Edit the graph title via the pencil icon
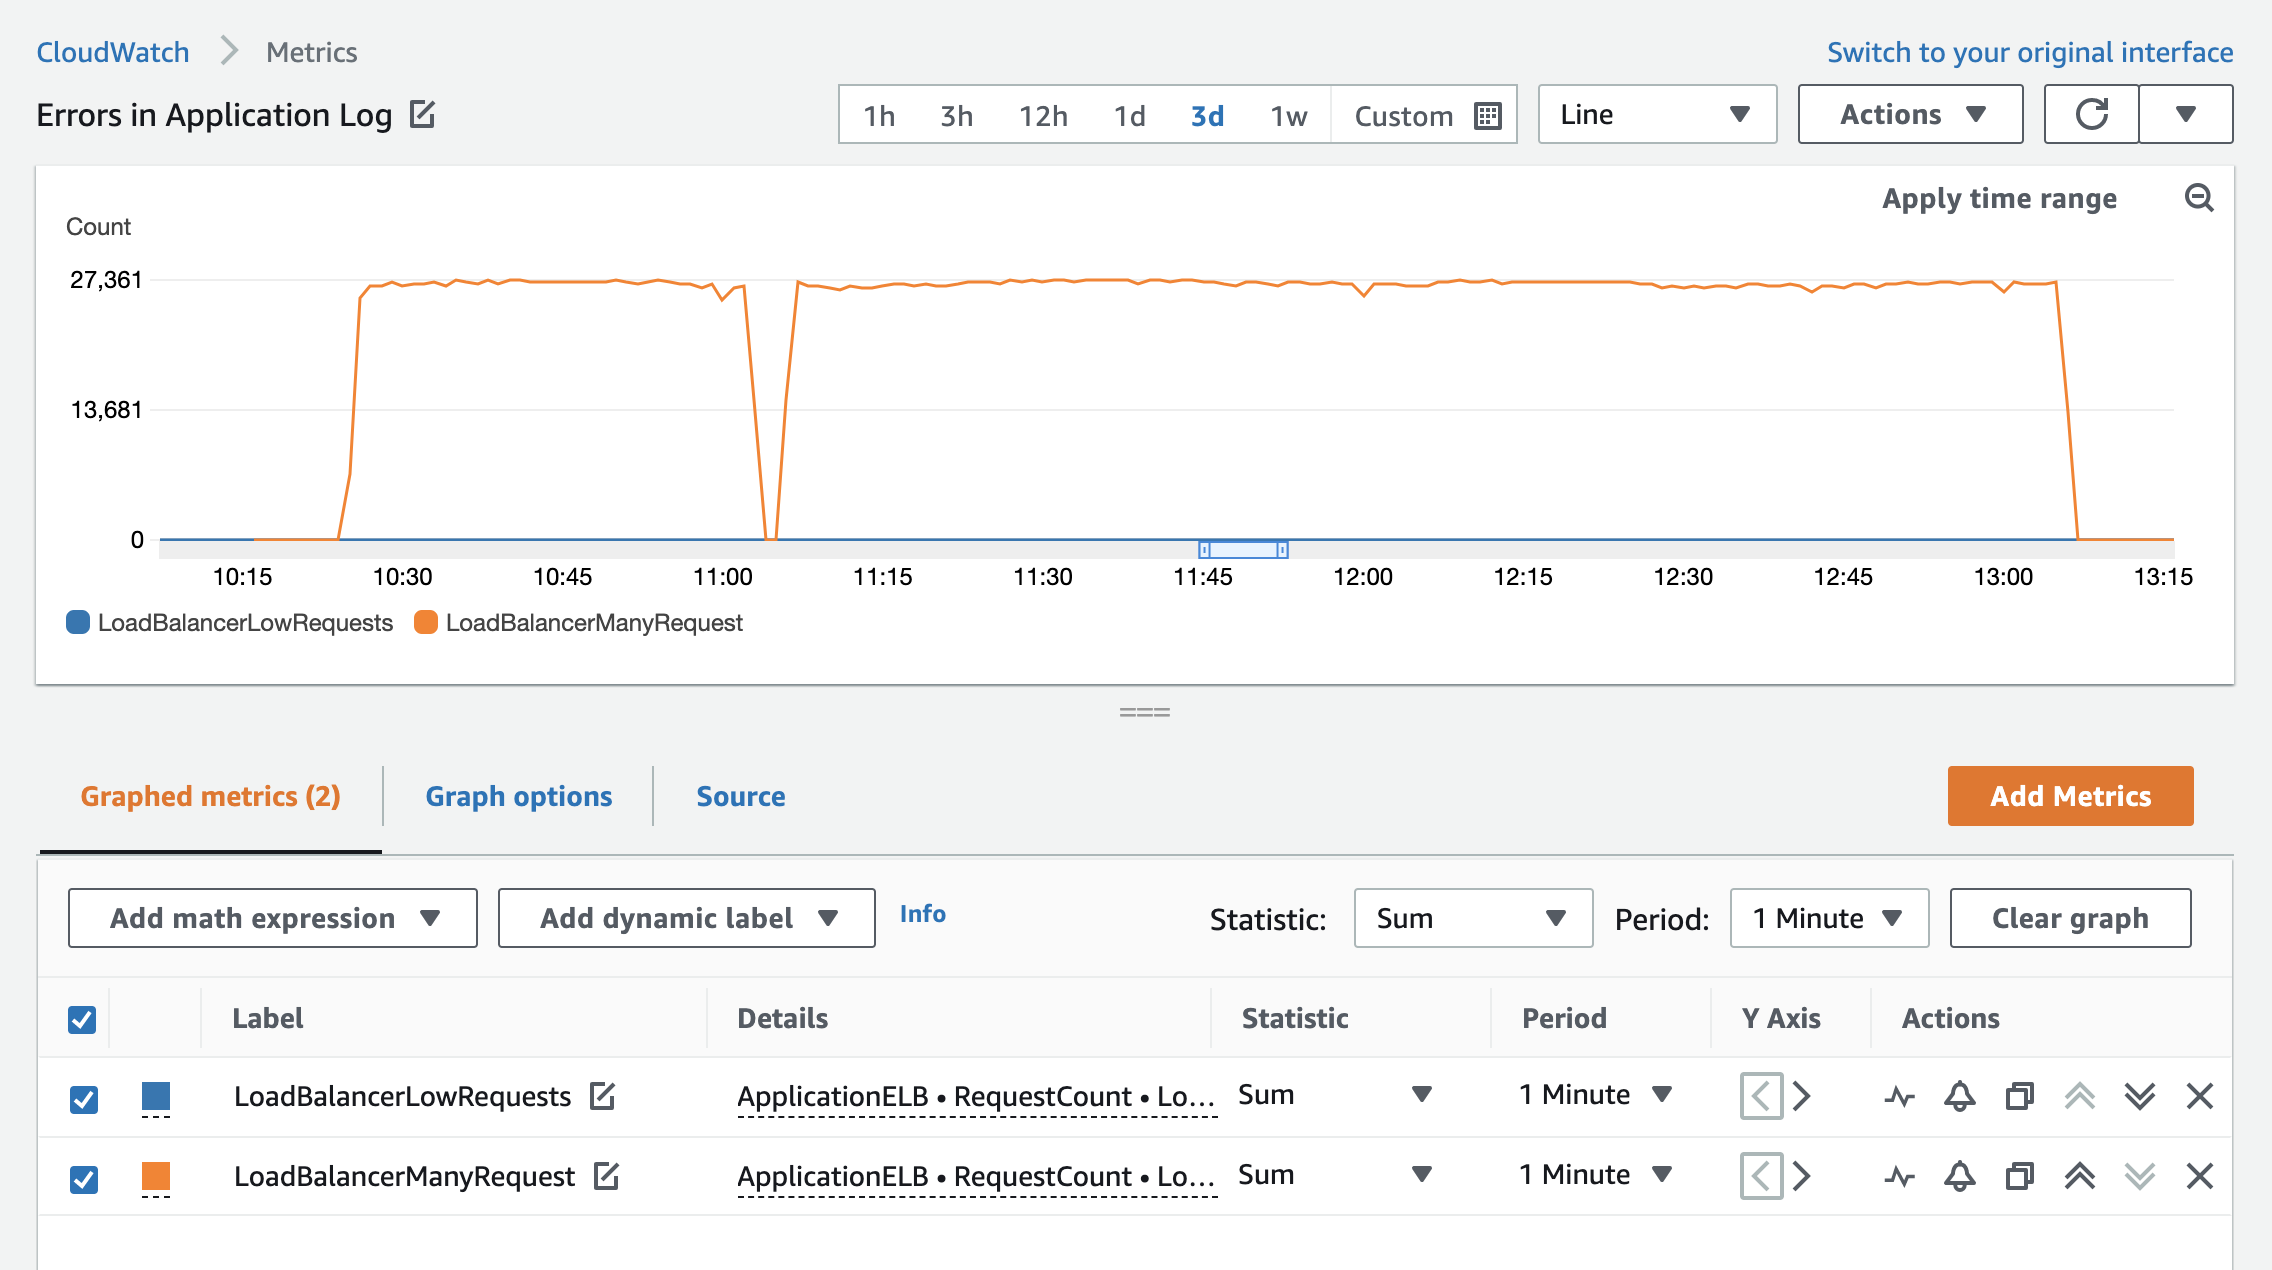2272x1270 pixels. [x=424, y=114]
